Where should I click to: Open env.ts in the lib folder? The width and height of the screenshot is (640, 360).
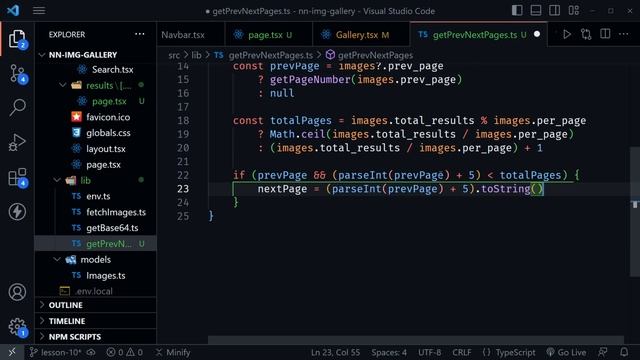pyautogui.click(x=98, y=196)
